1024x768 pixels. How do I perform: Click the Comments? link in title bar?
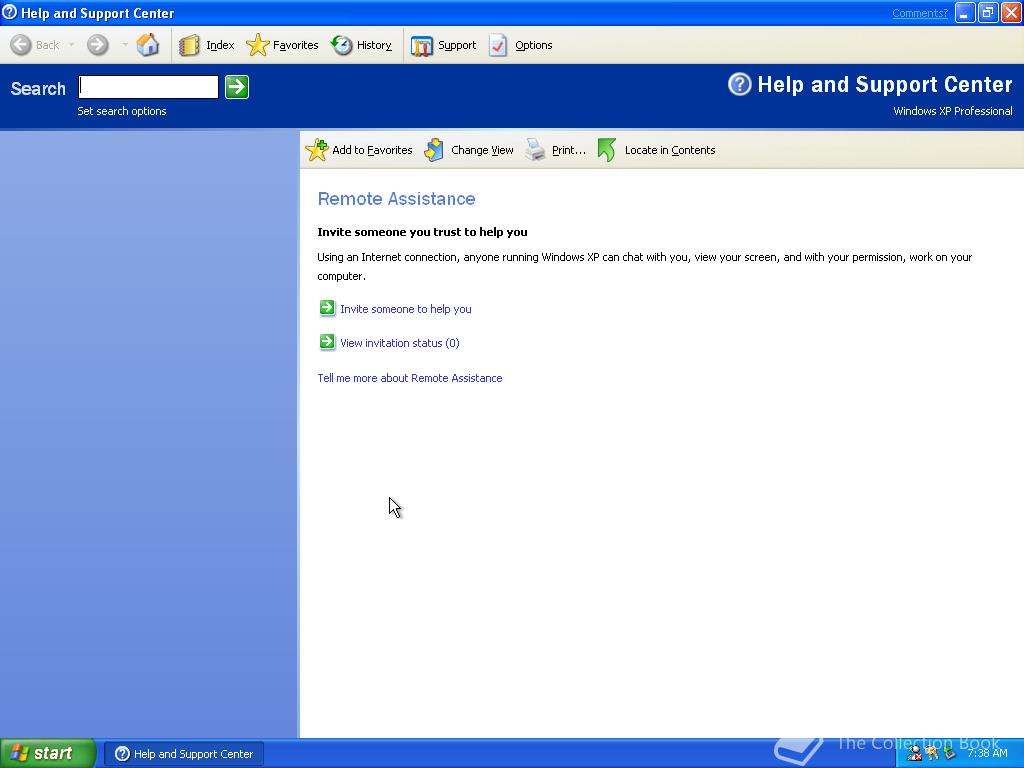tap(920, 13)
